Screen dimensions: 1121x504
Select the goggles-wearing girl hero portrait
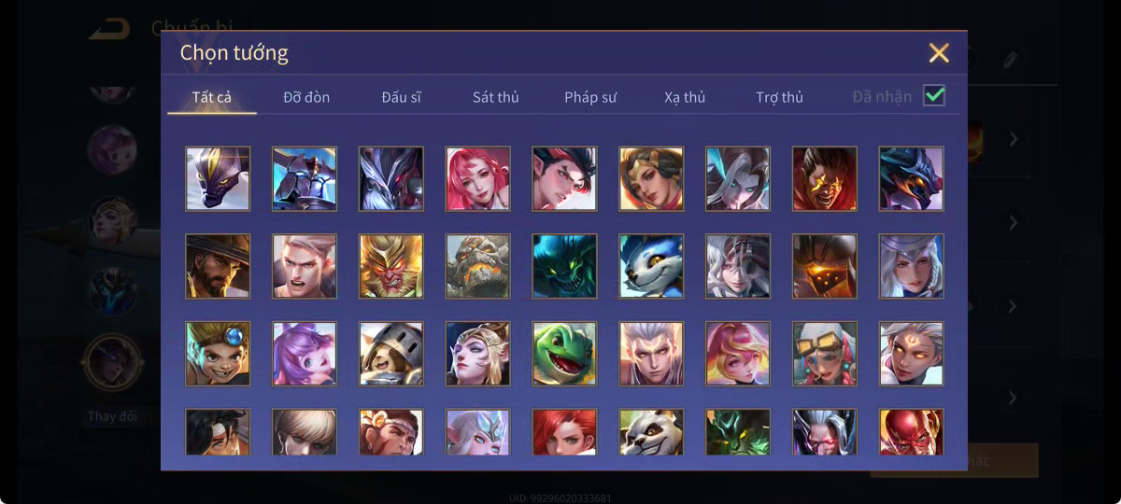pyautogui.click(x=824, y=353)
